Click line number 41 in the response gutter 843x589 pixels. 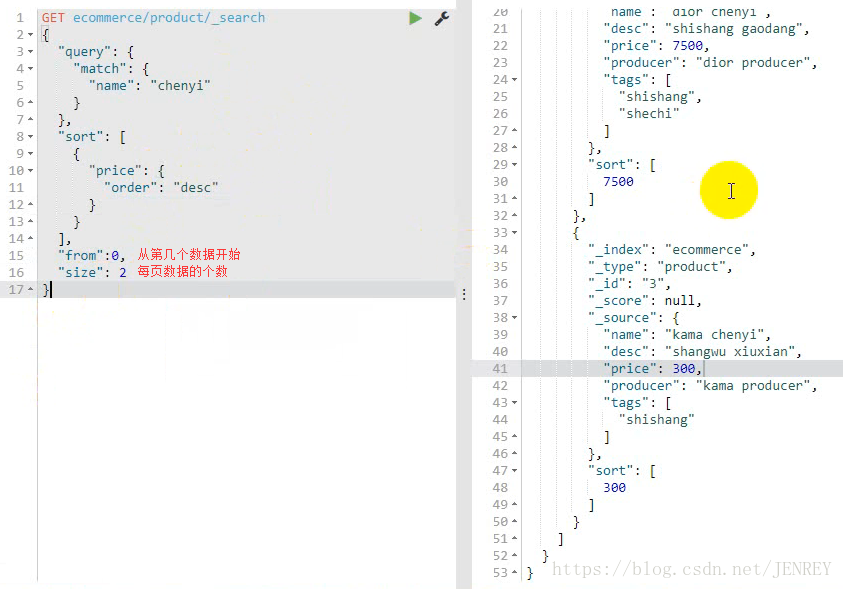pyautogui.click(x=500, y=369)
